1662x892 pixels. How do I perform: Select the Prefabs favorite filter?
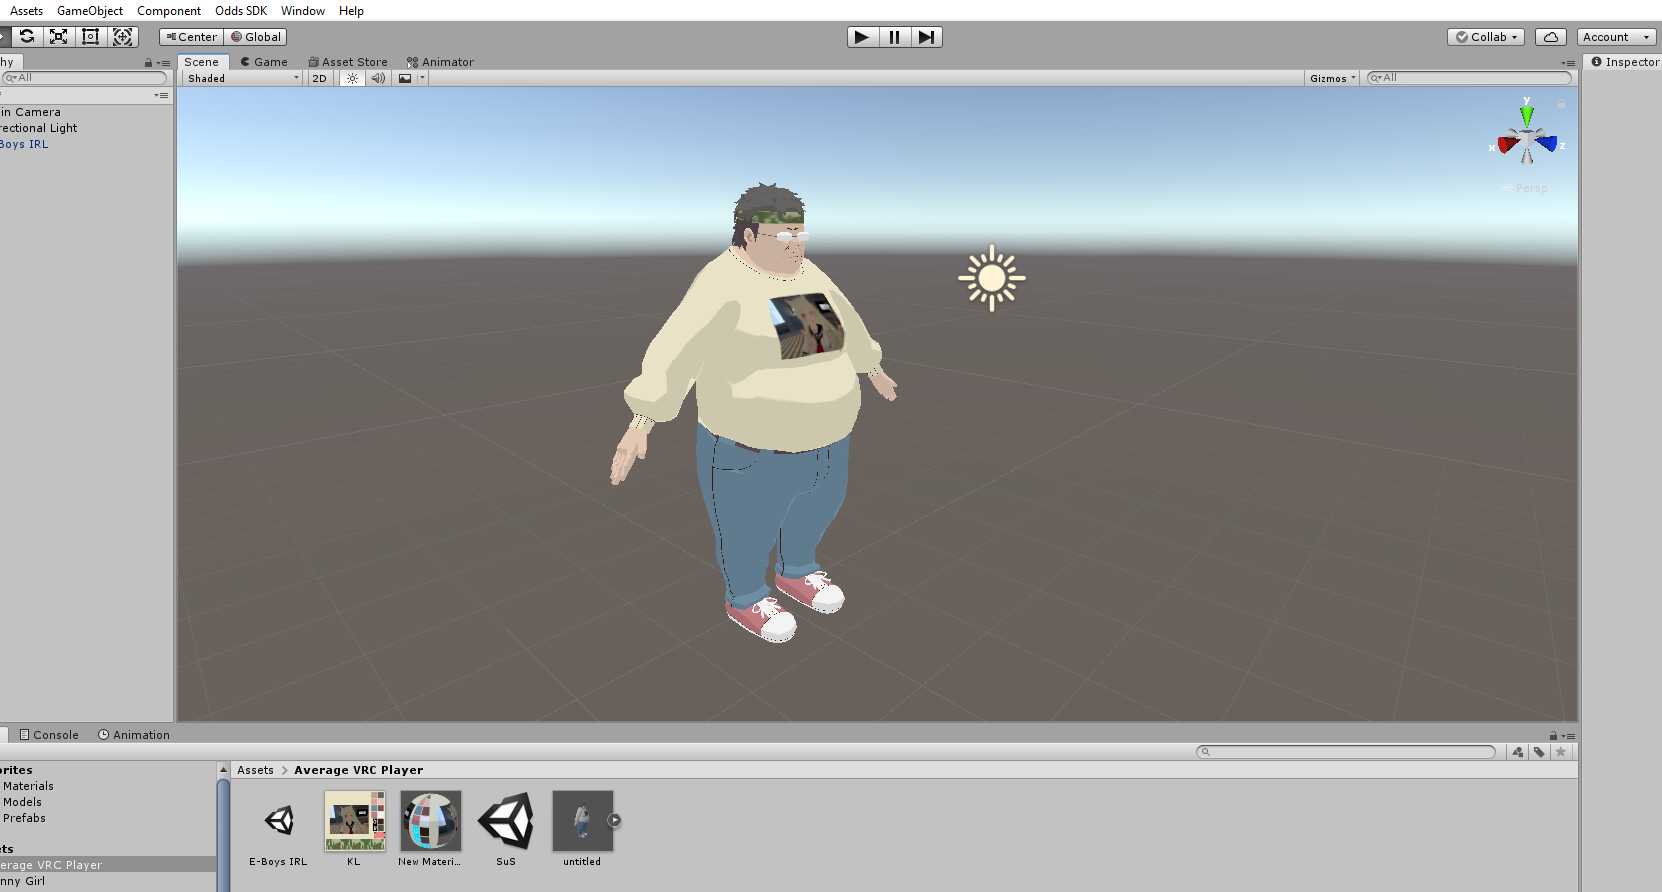pyautogui.click(x=24, y=818)
